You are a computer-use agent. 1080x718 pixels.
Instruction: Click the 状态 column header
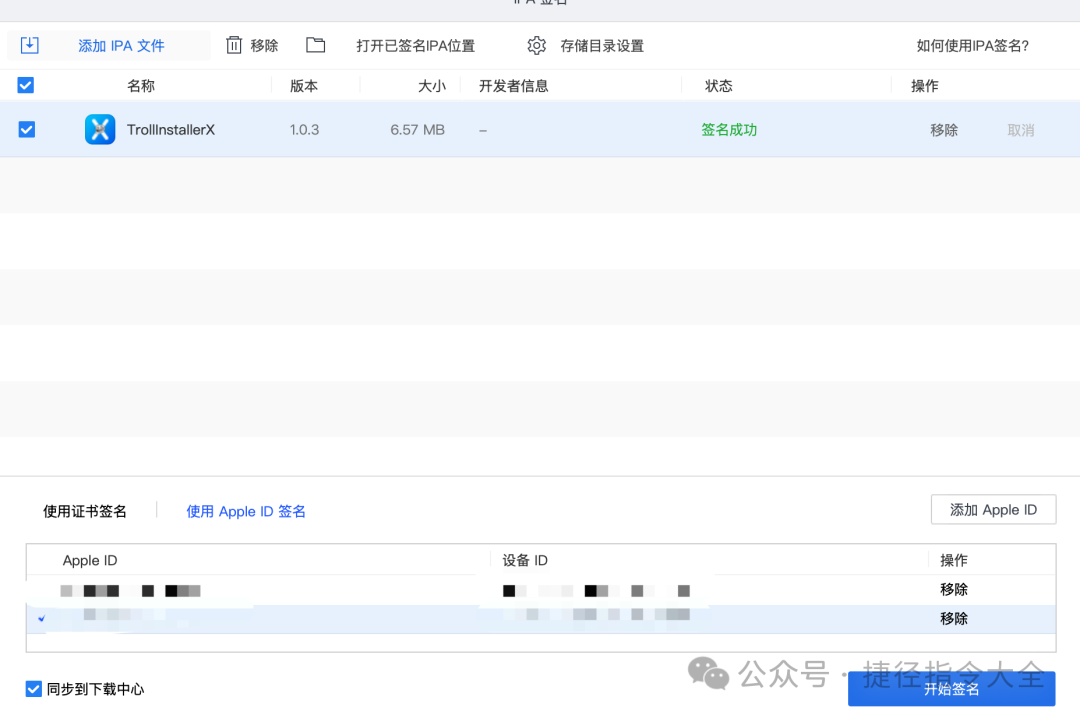(x=719, y=86)
